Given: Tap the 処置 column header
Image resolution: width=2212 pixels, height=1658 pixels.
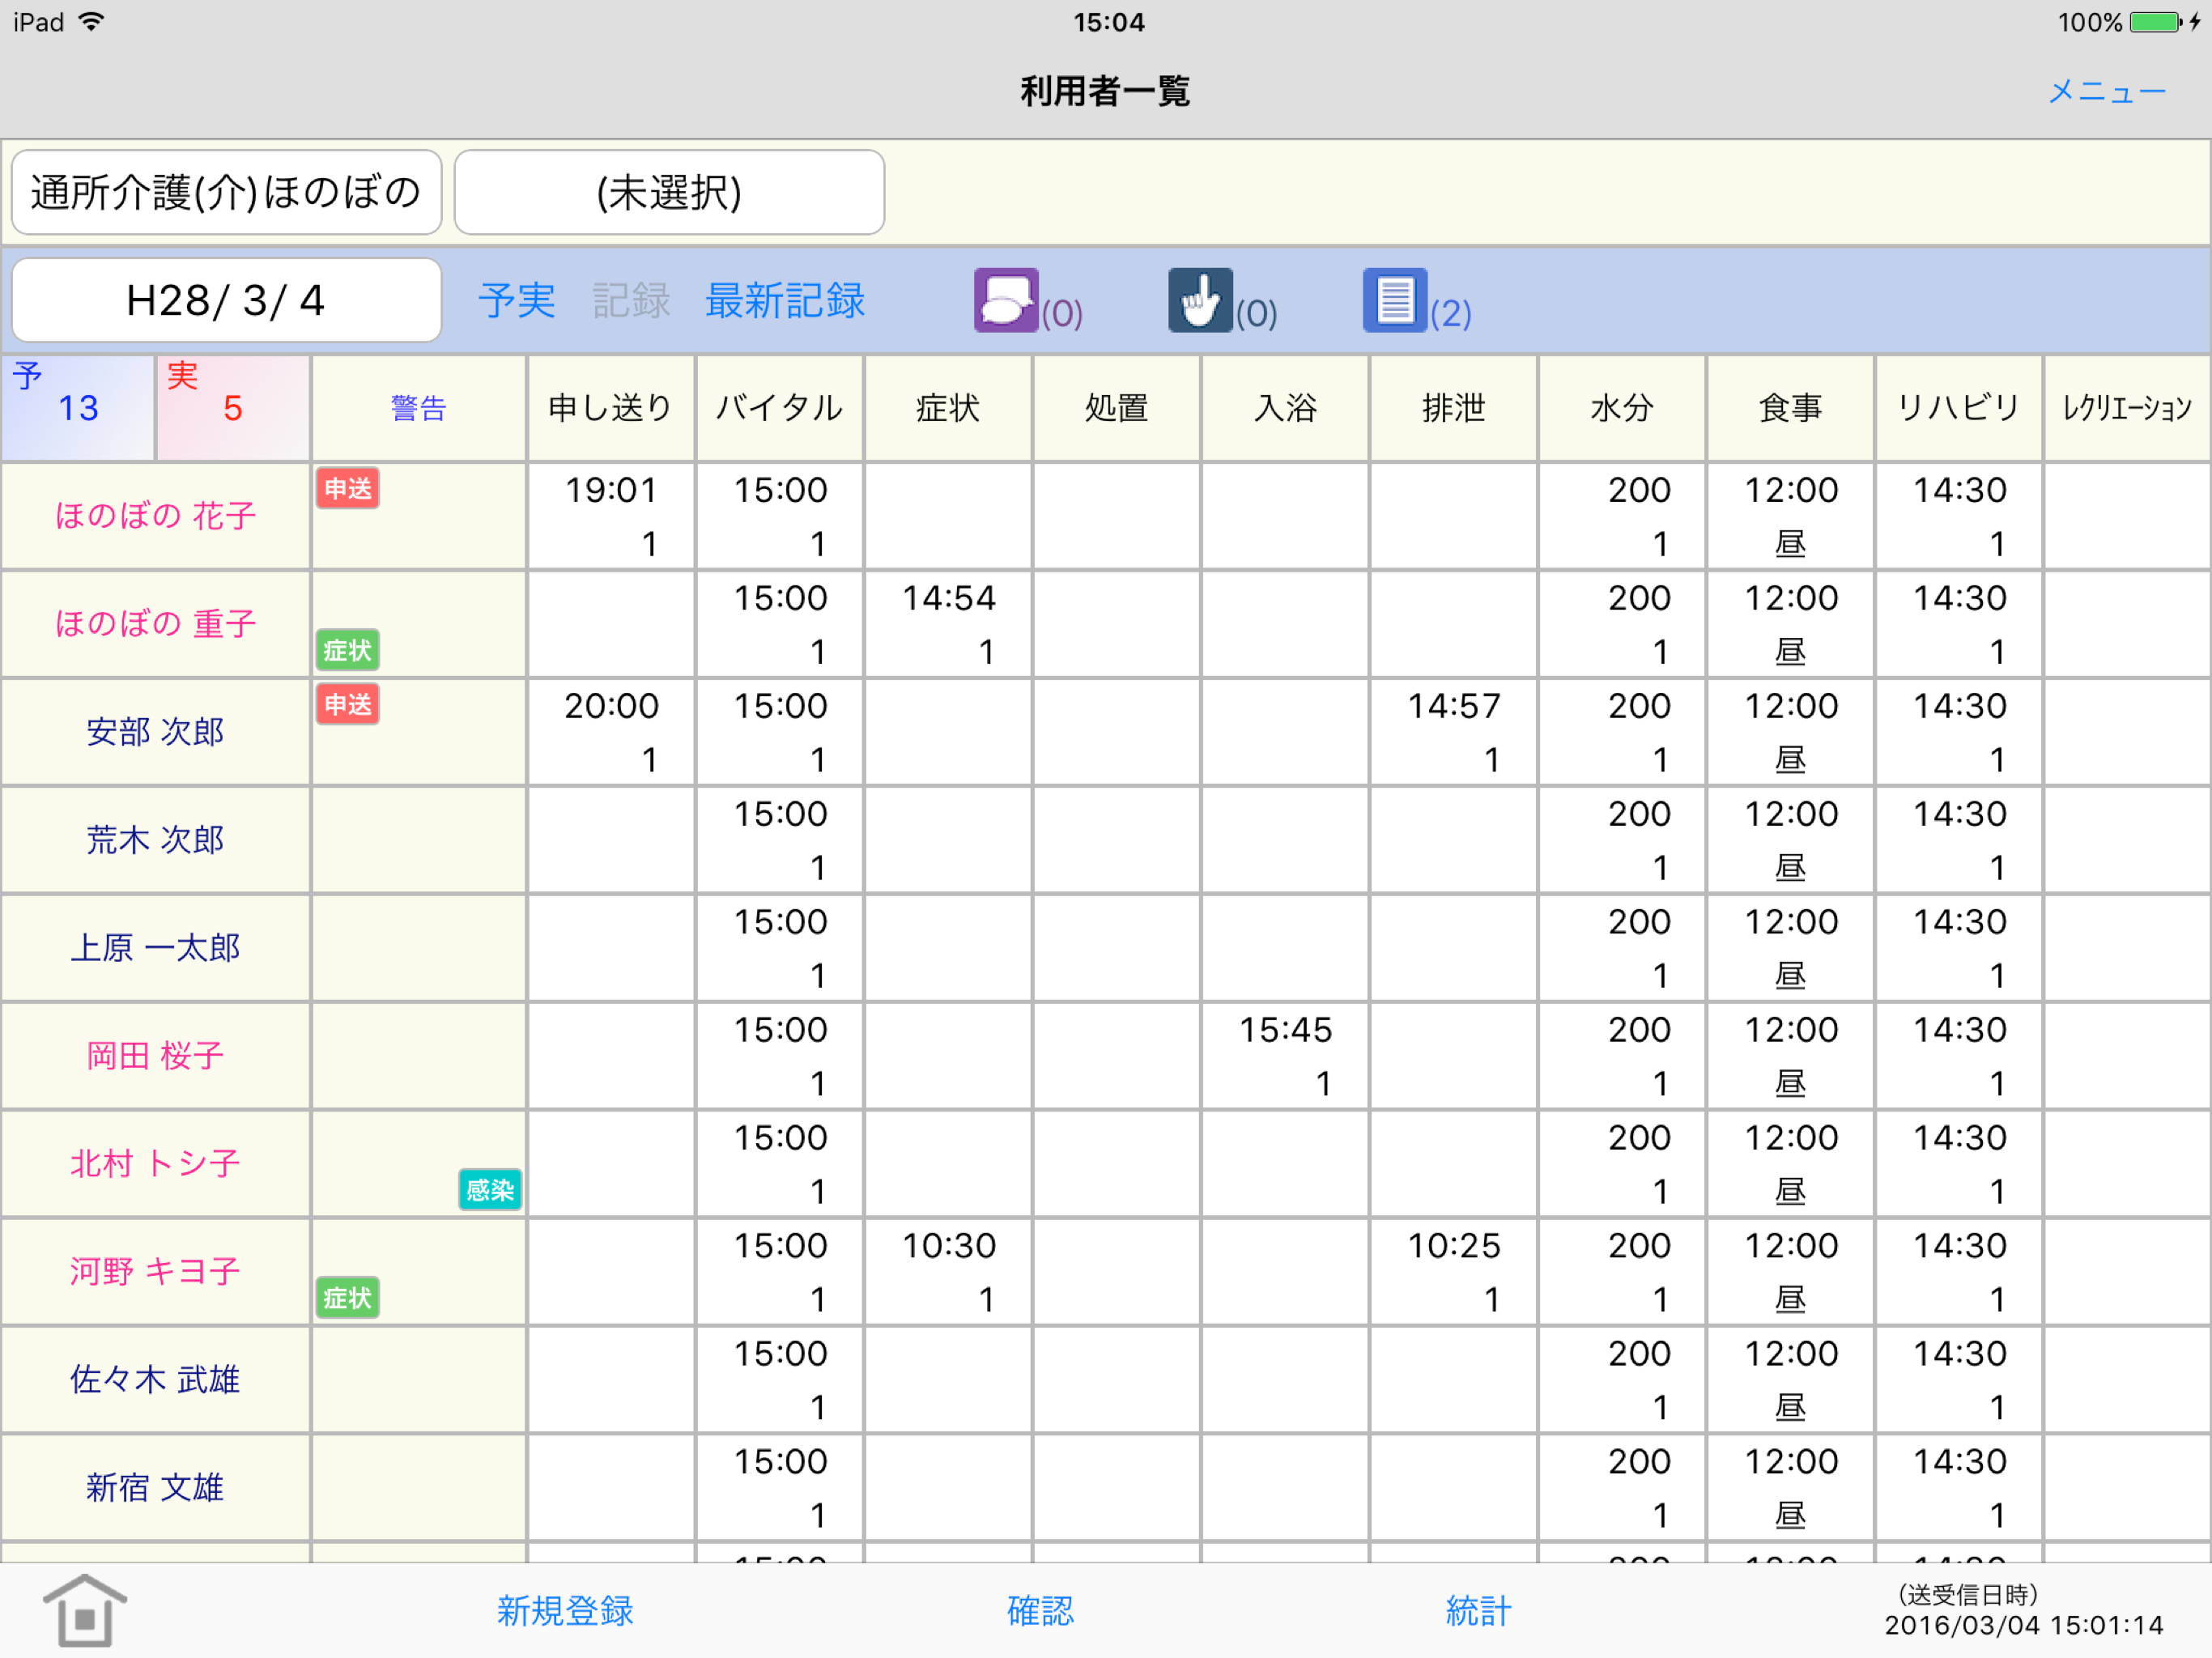Looking at the screenshot, I should point(1117,408).
